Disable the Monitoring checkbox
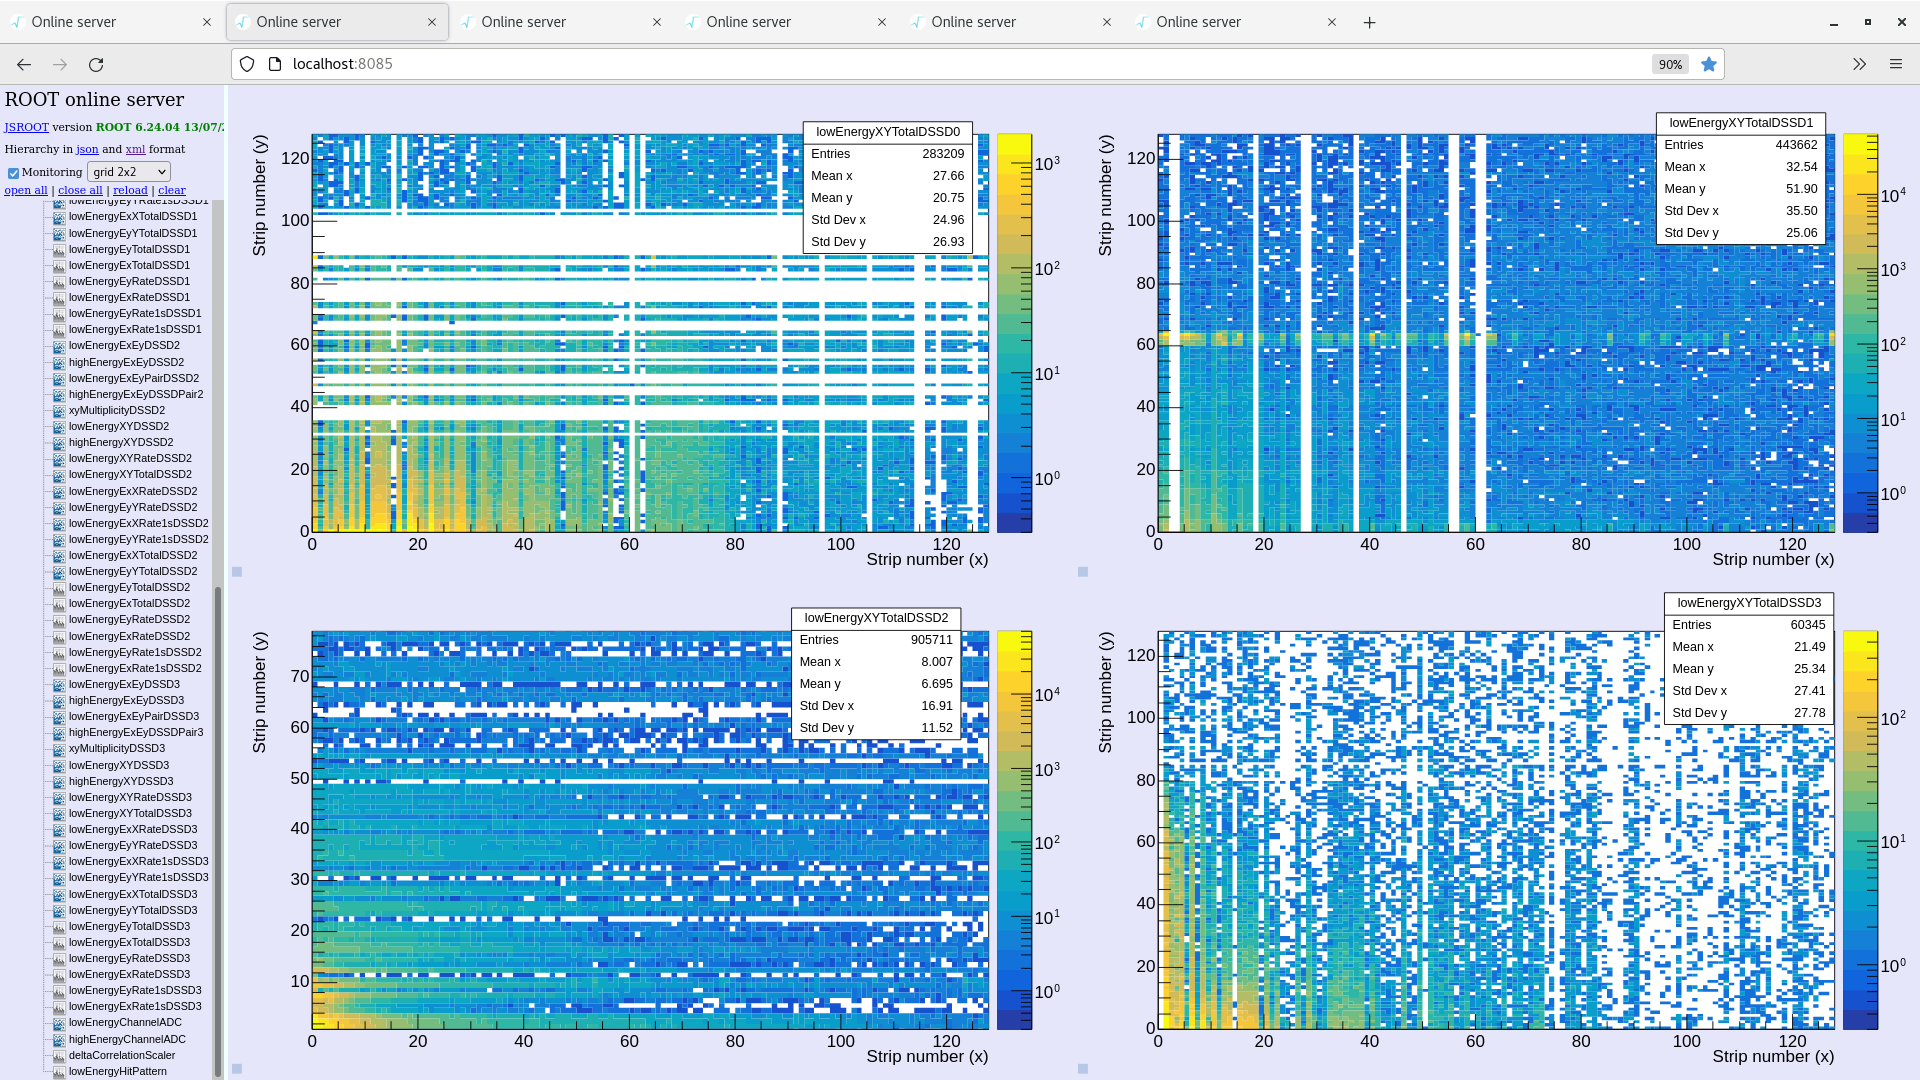The image size is (1920, 1080). (x=13, y=171)
